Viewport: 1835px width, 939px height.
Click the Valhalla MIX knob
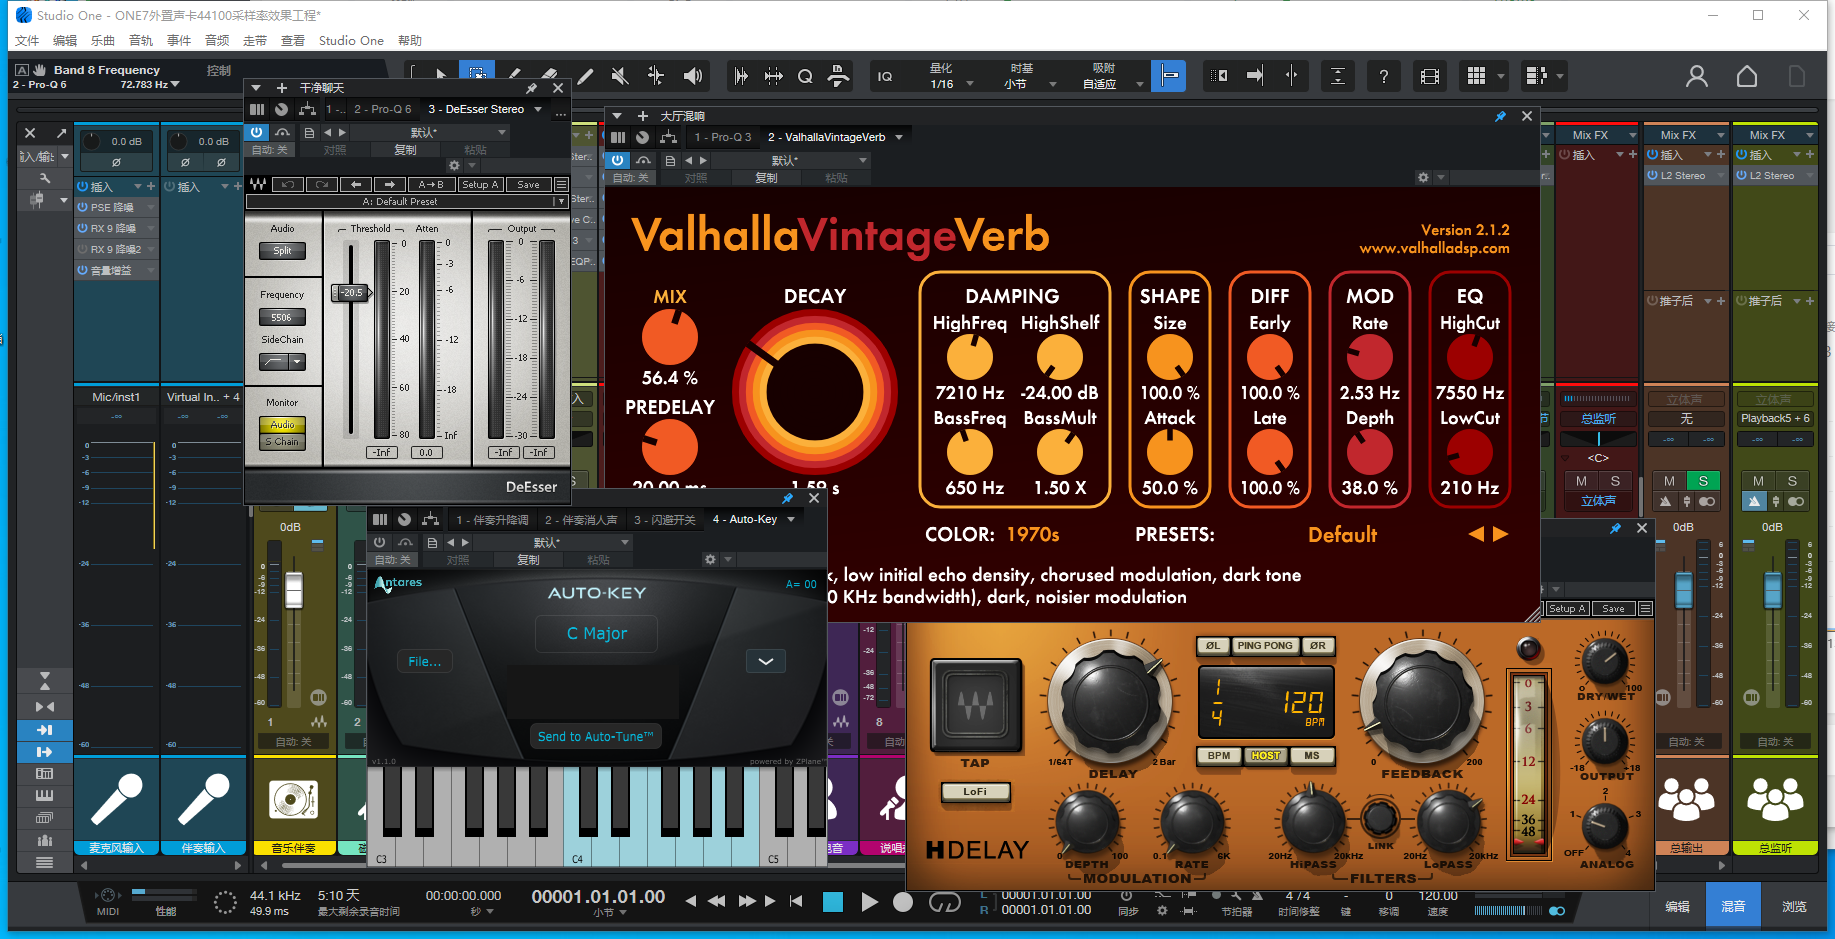(x=670, y=337)
